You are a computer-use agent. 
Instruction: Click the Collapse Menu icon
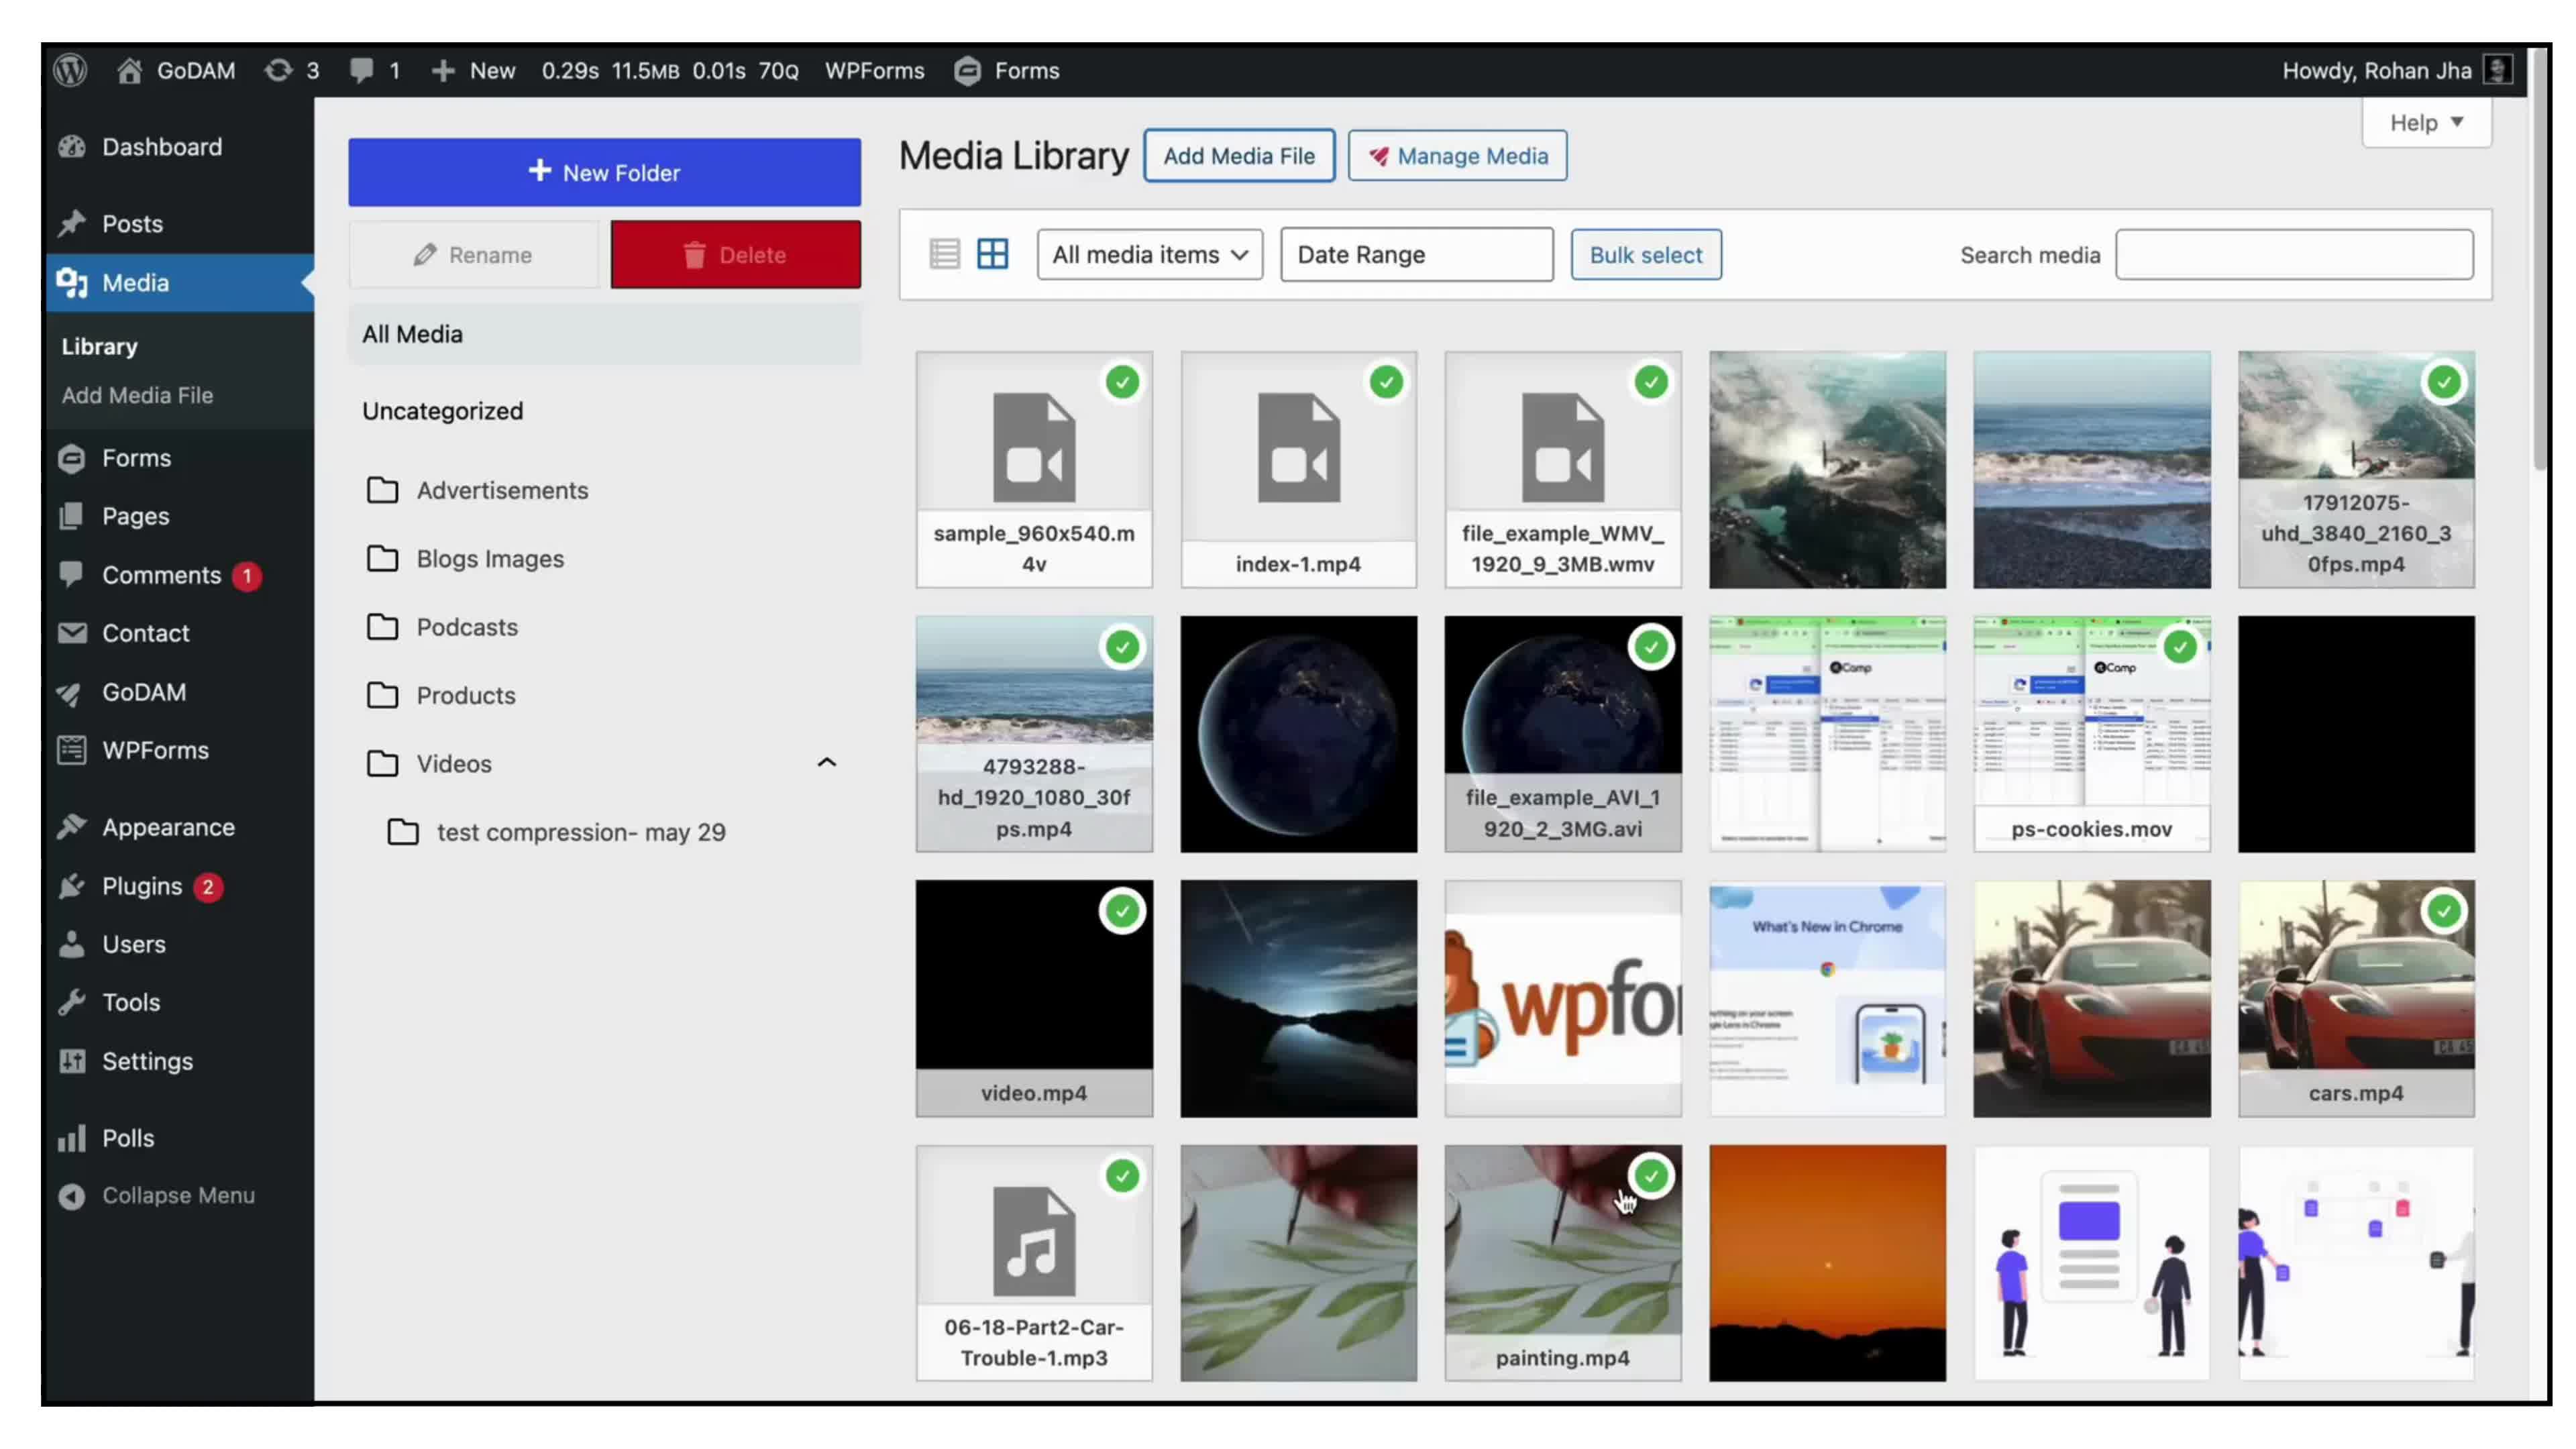[72, 1195]
